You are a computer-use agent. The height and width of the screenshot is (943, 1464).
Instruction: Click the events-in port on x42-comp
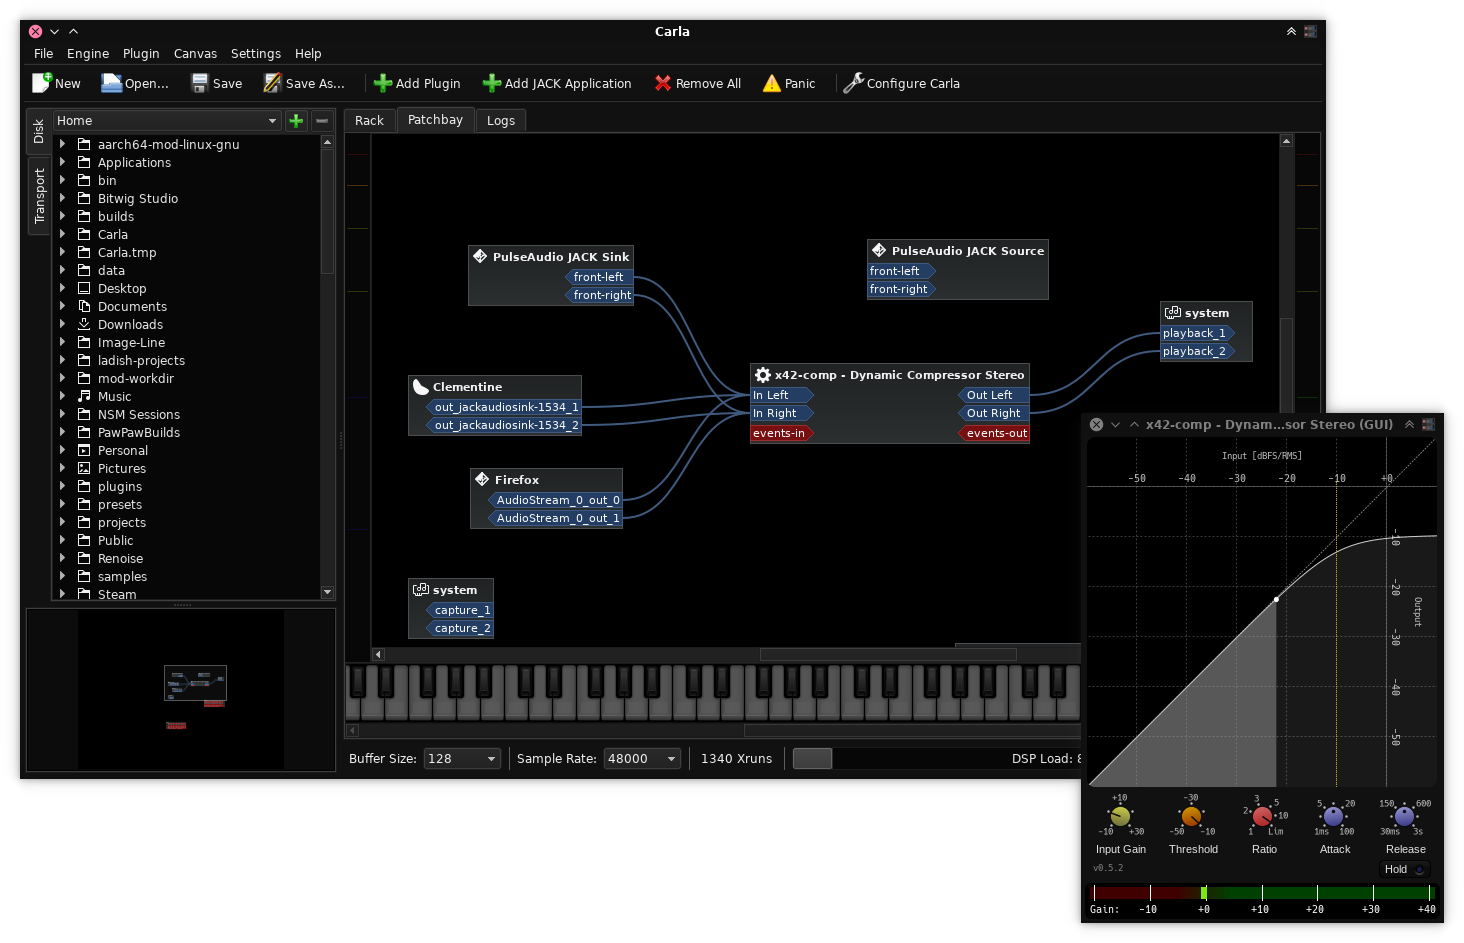pyautogui.click(x=782, y=433)
